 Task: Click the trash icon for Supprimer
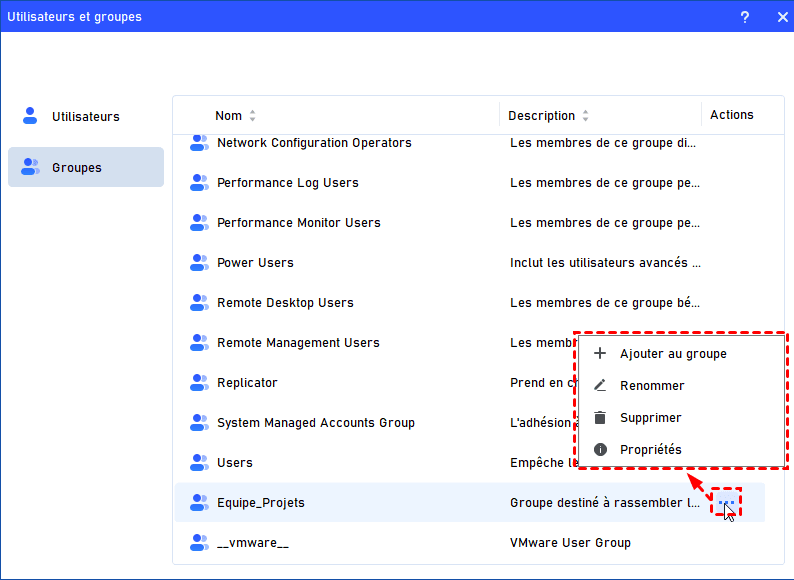(x=600, y=417)
